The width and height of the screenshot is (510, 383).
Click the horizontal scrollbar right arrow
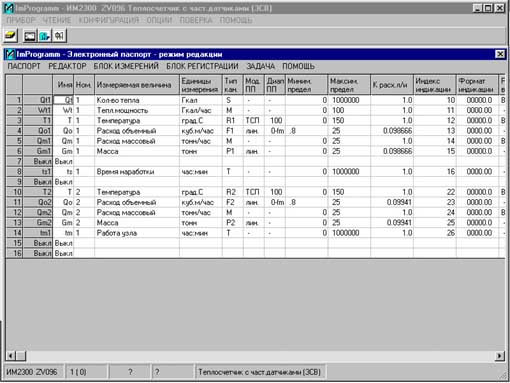tap(500, 356)
